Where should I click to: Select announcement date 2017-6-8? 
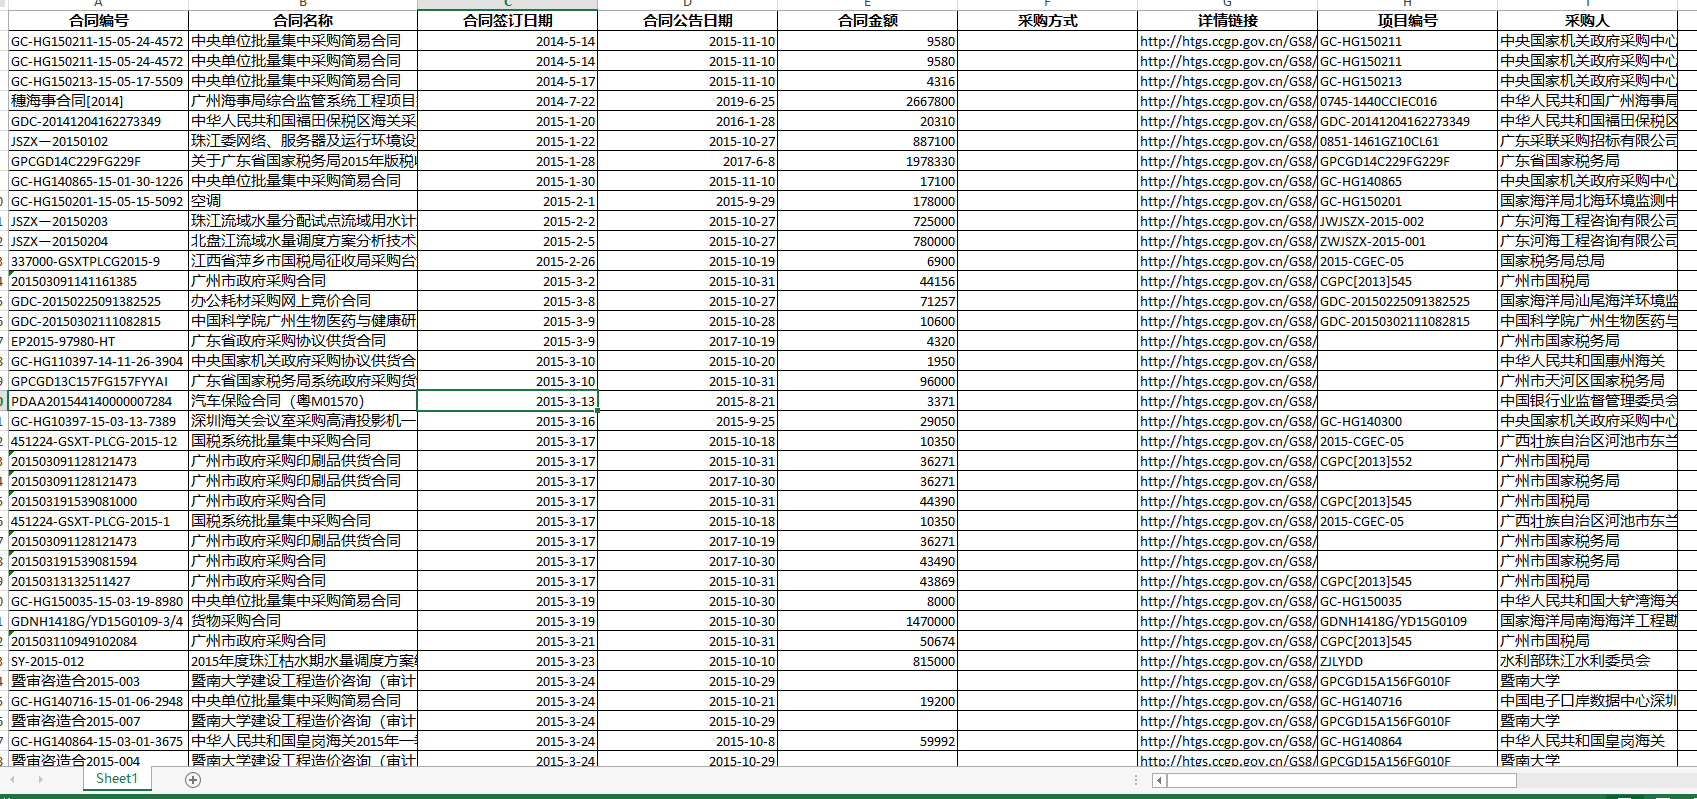(687, 161)
